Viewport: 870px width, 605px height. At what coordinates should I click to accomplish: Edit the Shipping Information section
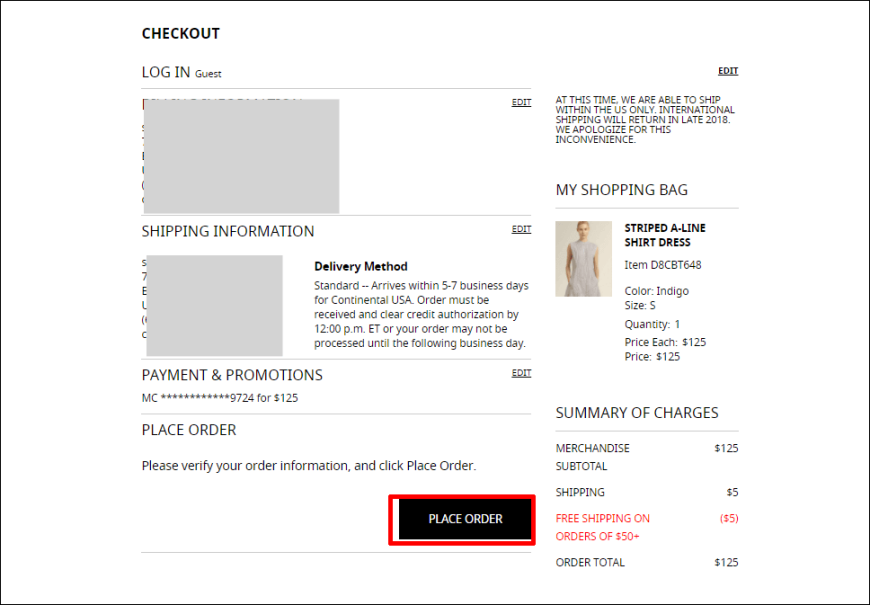521,229
